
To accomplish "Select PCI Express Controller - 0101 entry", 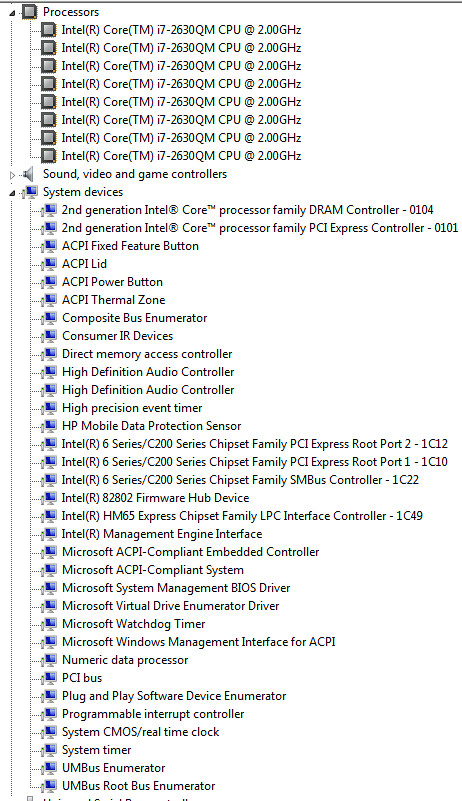I will pos(260,228).
